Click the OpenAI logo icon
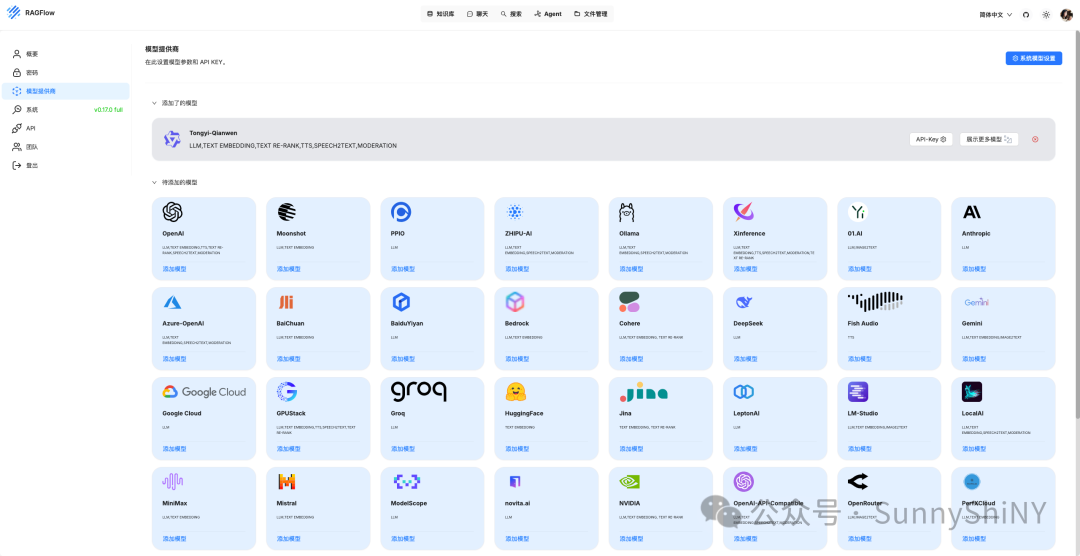 pos(172,212)
